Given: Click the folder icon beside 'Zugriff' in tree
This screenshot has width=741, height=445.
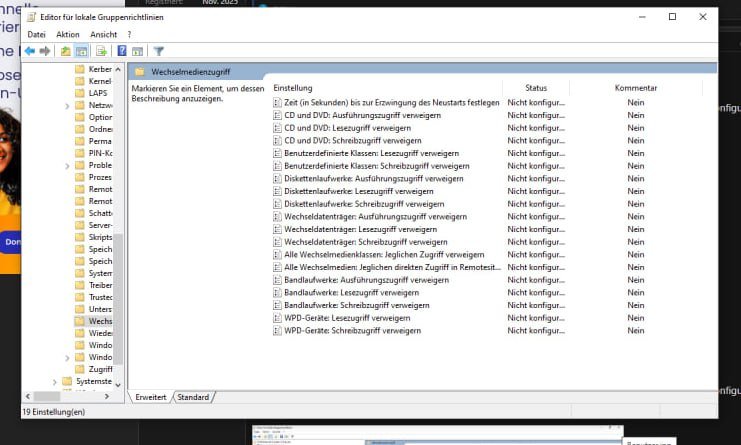Looking at the screenshot, I should click(80, 369).
